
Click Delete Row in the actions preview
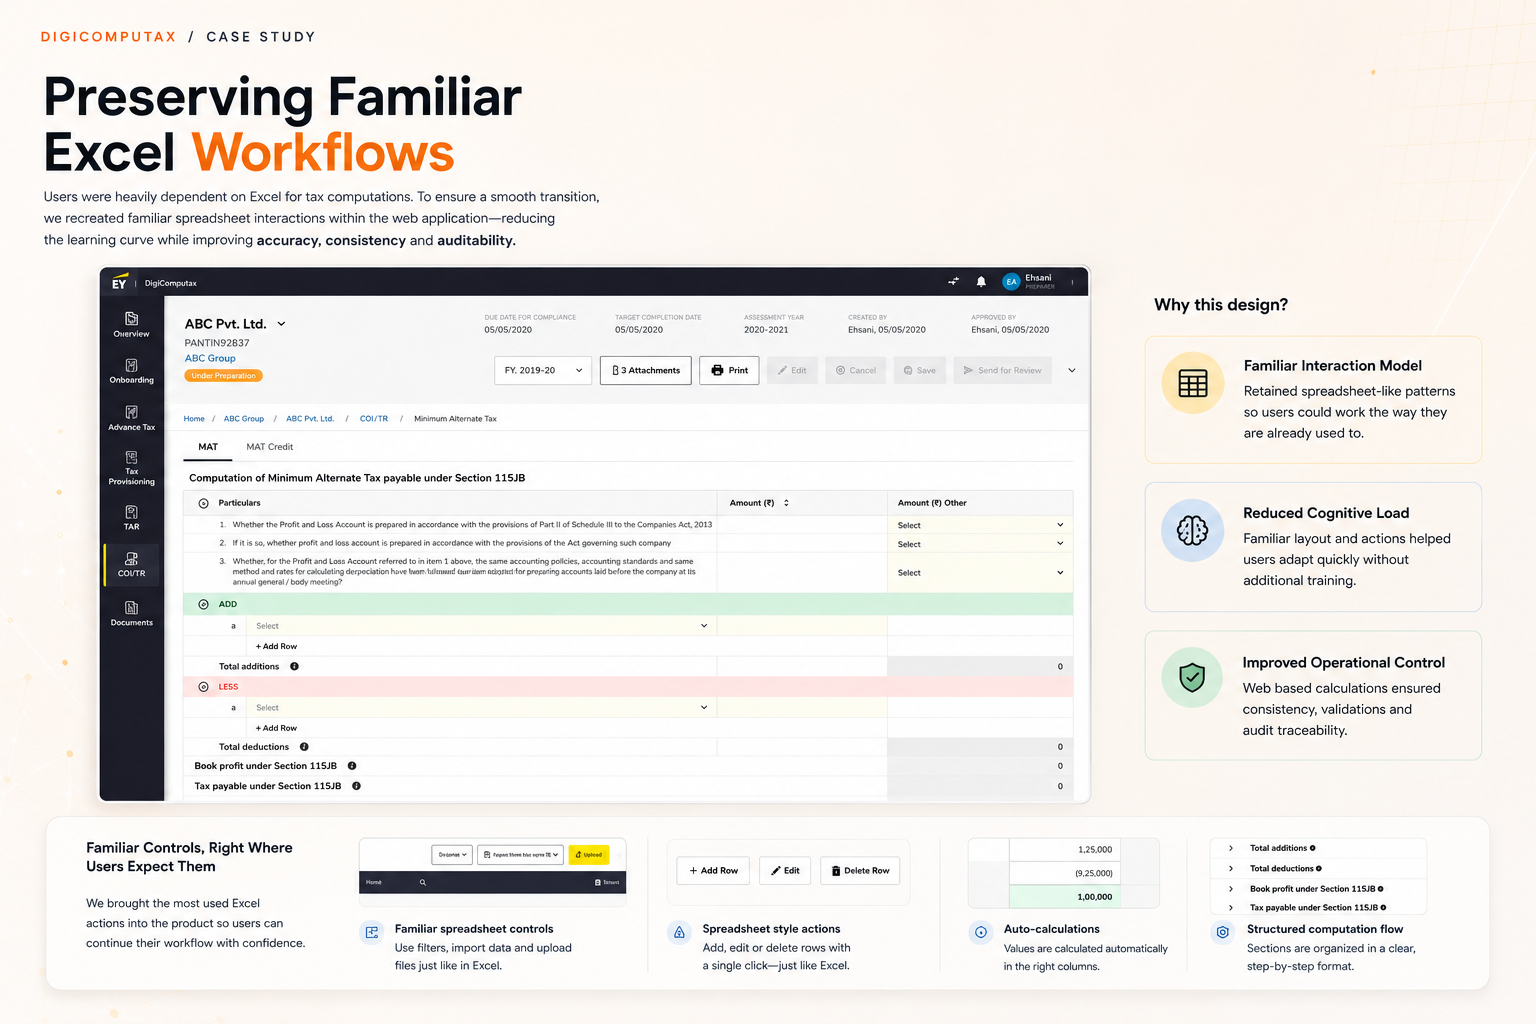pyautogui.click(x=860, y=871)
